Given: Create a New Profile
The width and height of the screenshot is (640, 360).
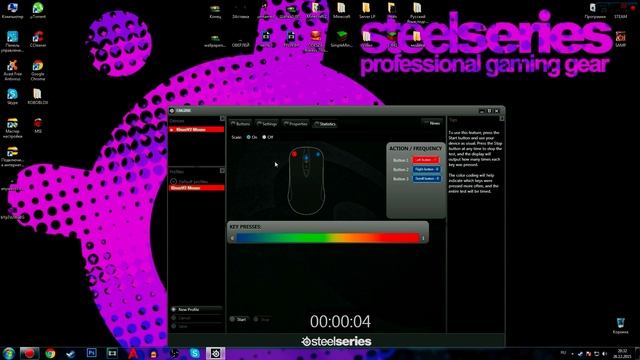Looking at the screenshot, I should click(x=197, y=309).
